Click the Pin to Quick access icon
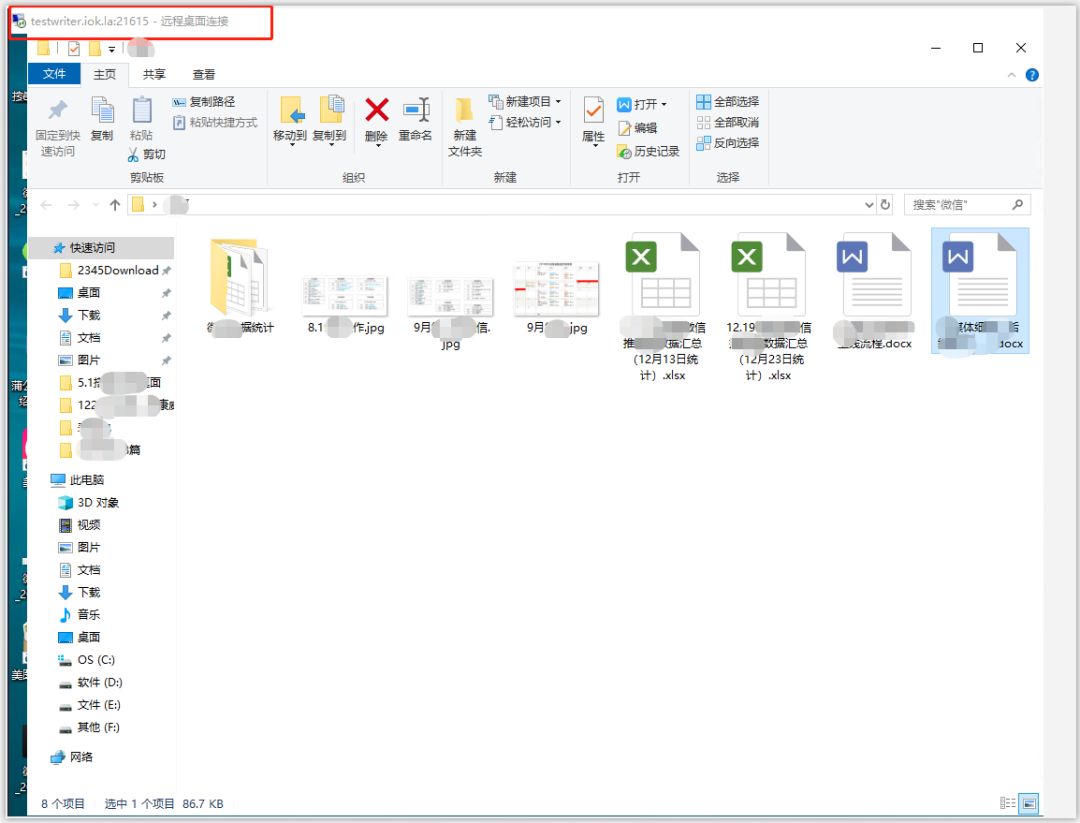Viewport: 1080px width, 823px height. pyautogui.click(x=58, y=110)
